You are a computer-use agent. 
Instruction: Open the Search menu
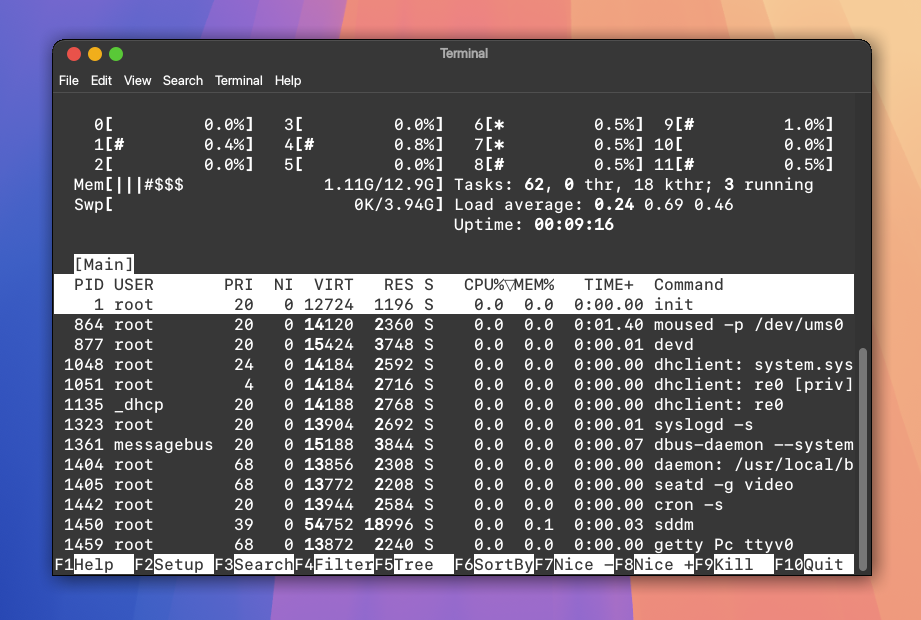click(183, 80)
